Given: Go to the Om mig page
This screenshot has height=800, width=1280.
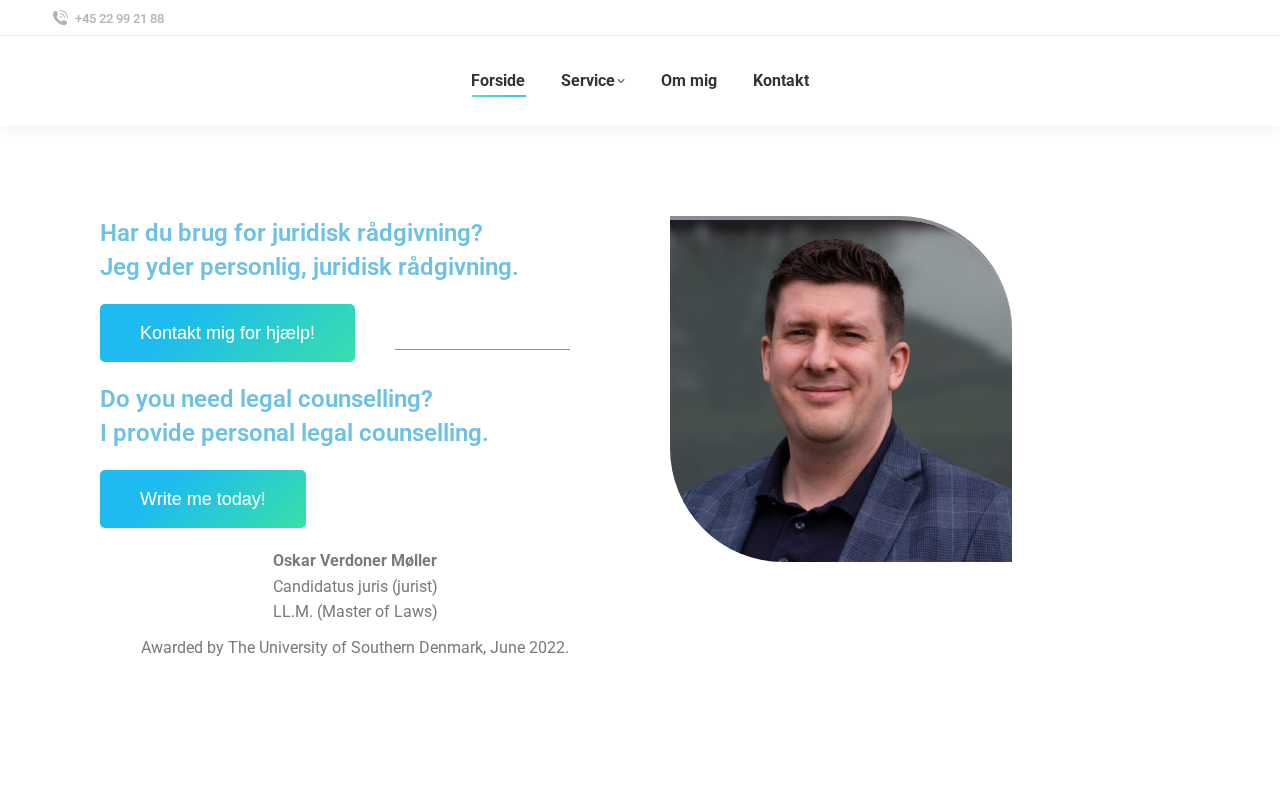Looking at the screenshot, I should coord(689,81).
